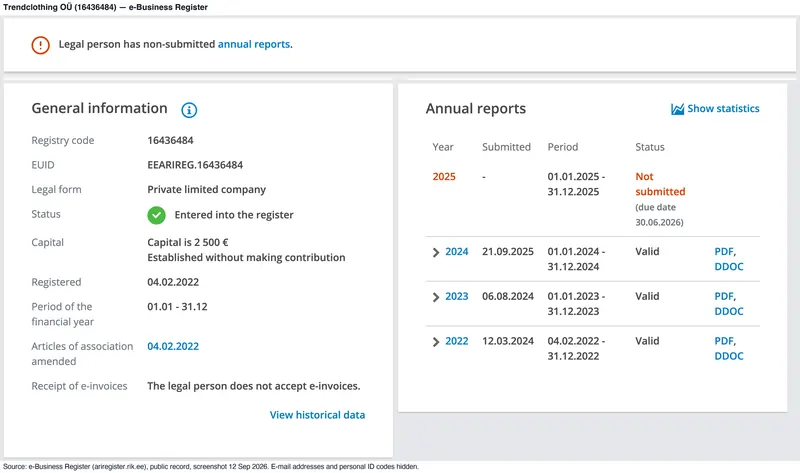800x473 pixels.
Task: Click the Status column header in reports
Action: coord(649,147)
